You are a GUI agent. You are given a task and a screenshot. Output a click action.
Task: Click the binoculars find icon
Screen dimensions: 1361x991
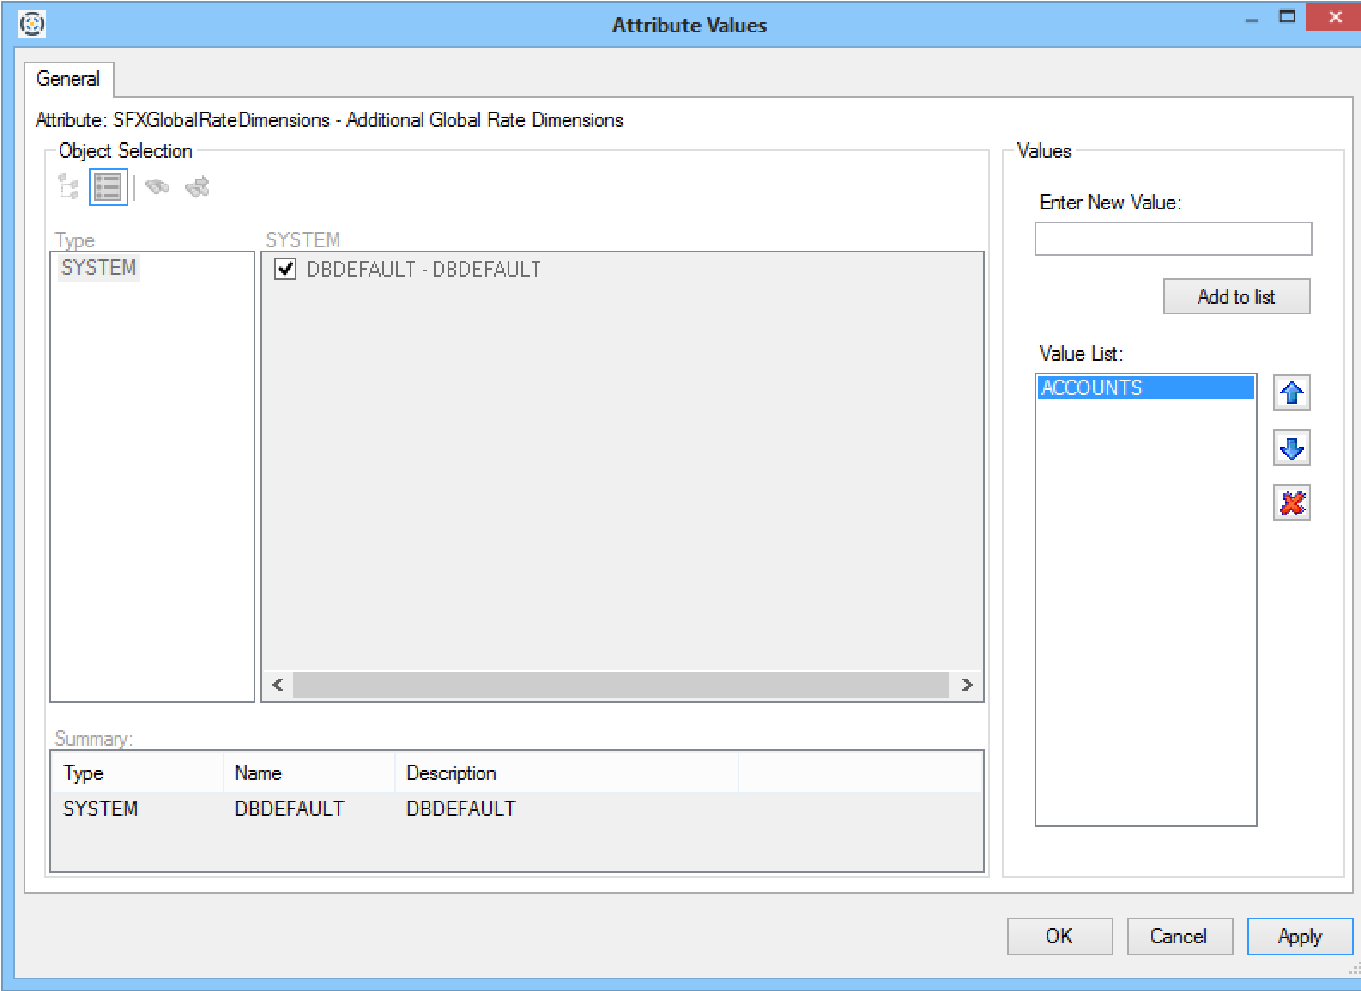tap(157, 187)
